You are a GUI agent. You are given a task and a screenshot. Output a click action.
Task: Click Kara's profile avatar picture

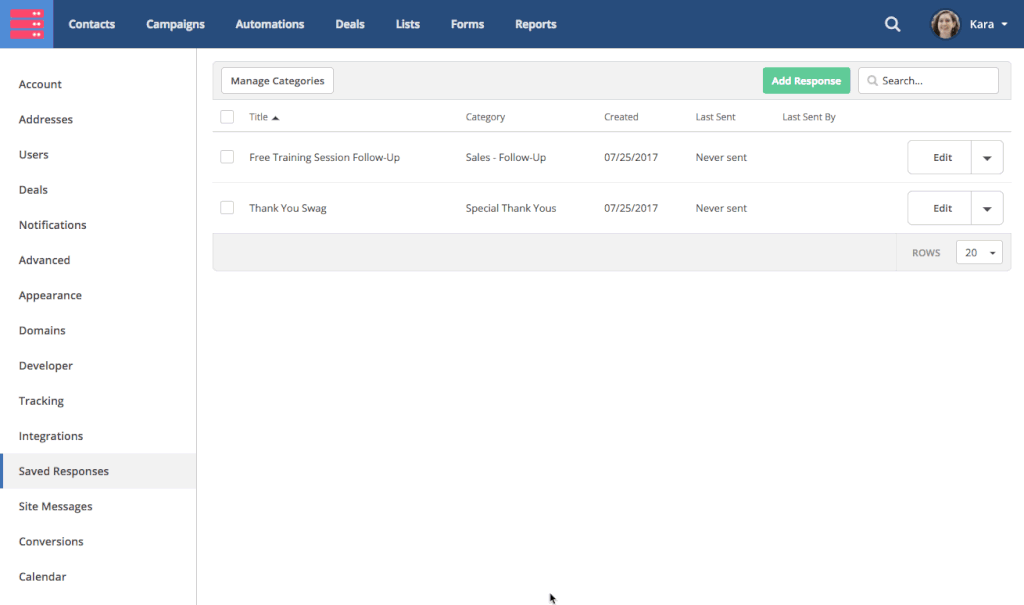coord(945,24)
